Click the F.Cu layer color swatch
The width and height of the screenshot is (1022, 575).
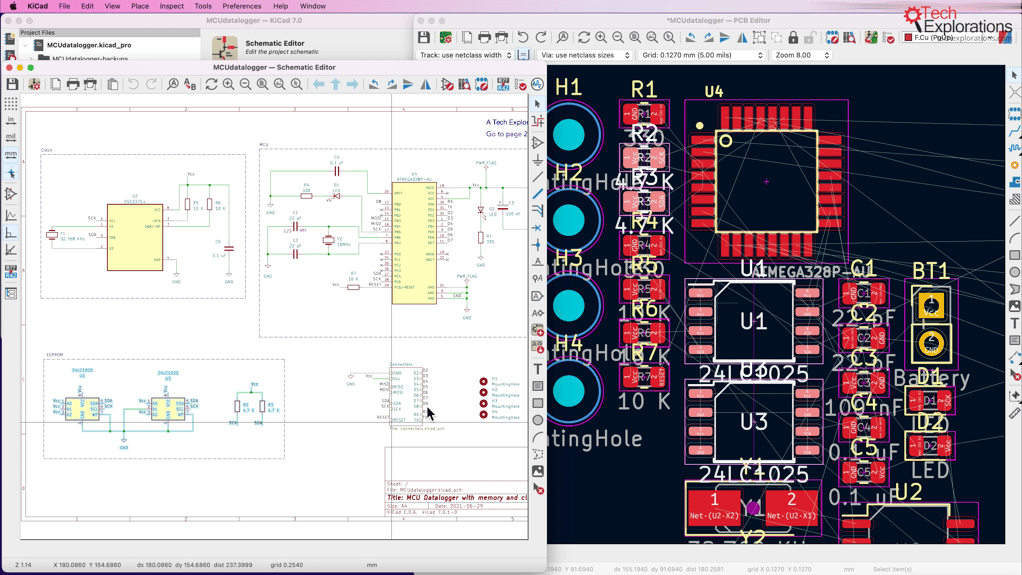(908, 38)
